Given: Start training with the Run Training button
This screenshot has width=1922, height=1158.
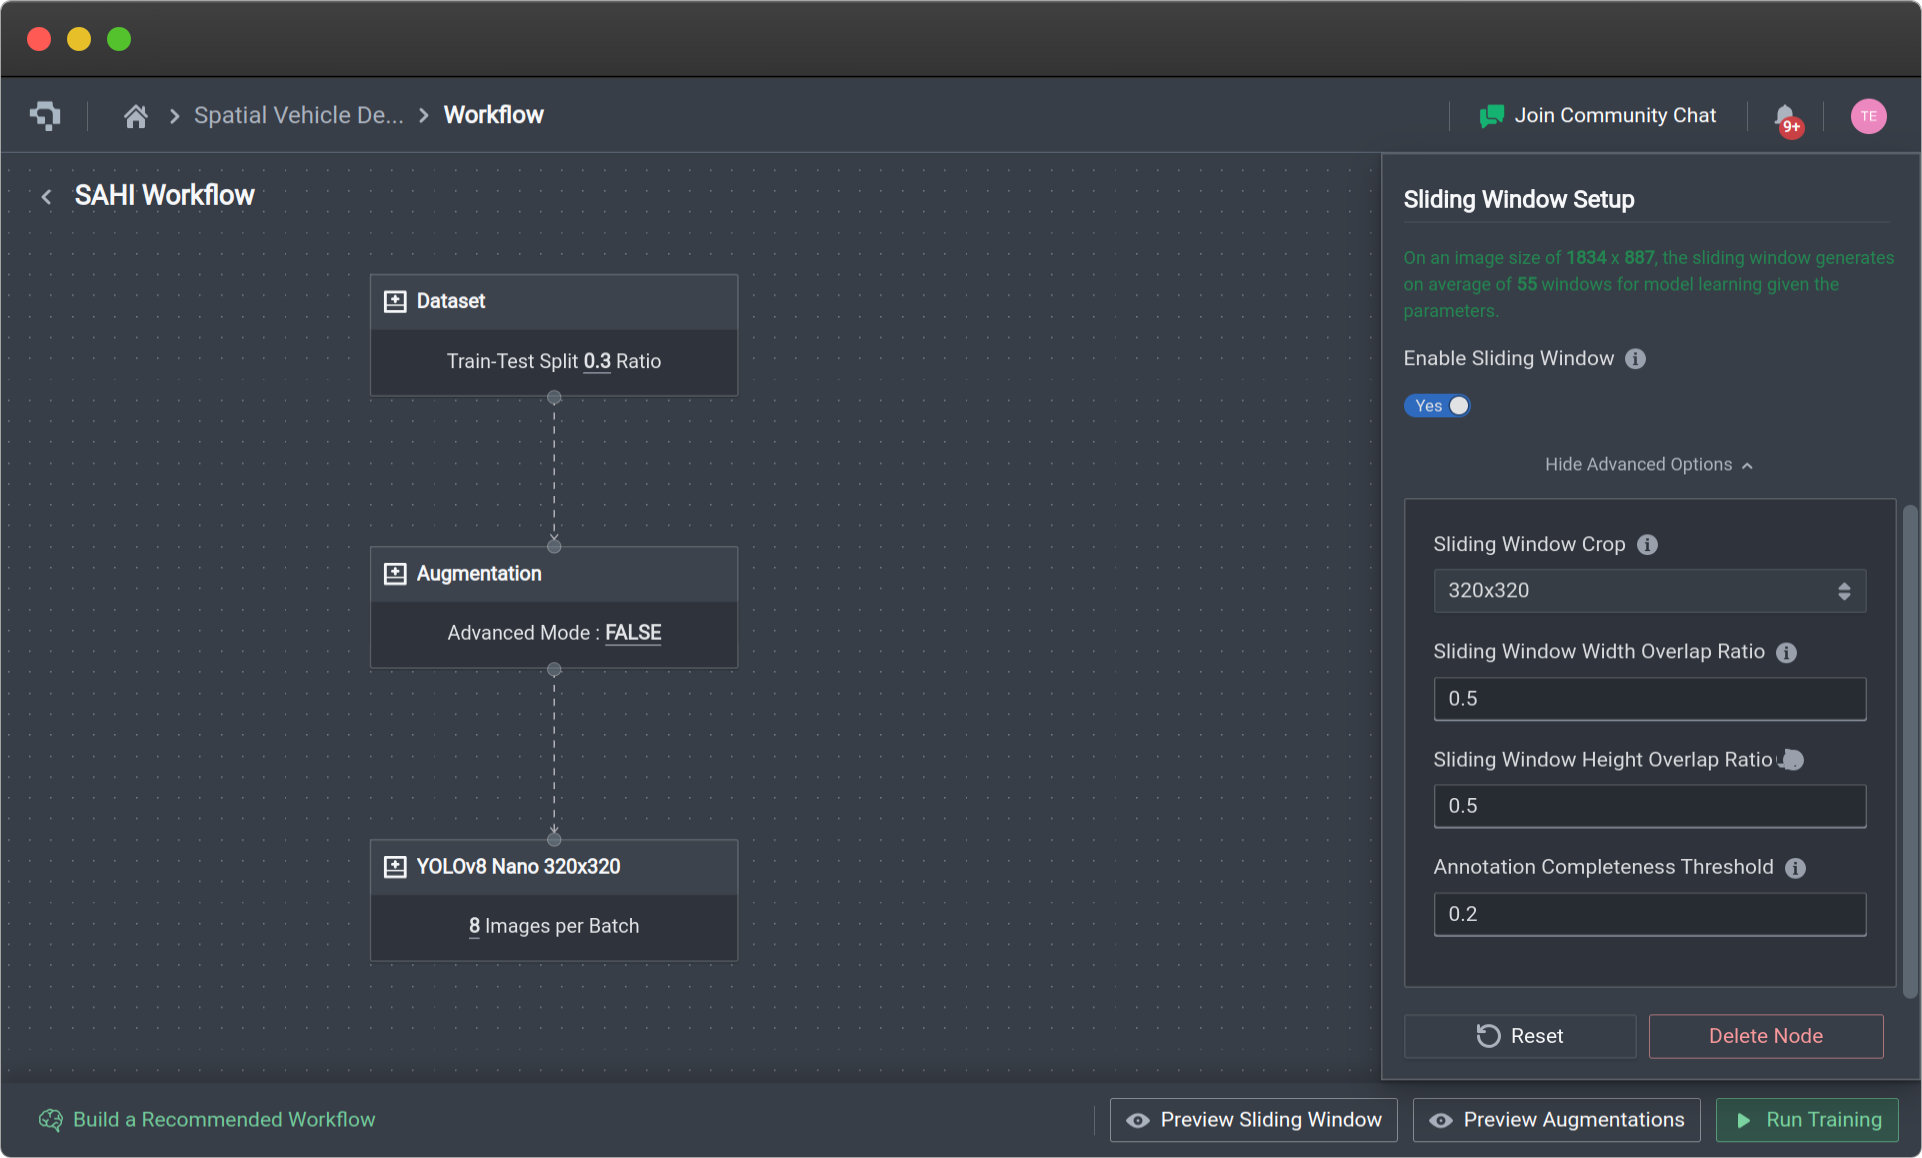Looking at the screenshot, I should tap(1806, 1120).
